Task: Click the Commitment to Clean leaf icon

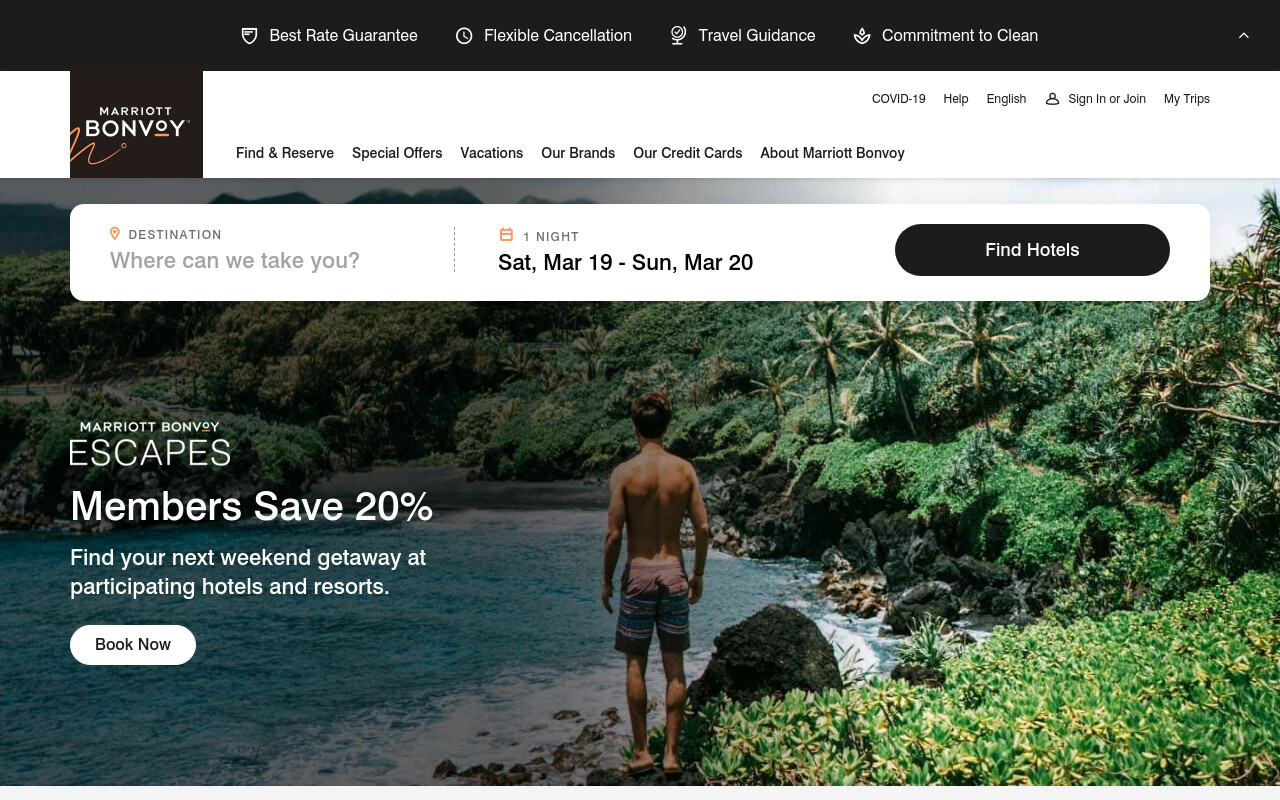Action: (862, 36)
